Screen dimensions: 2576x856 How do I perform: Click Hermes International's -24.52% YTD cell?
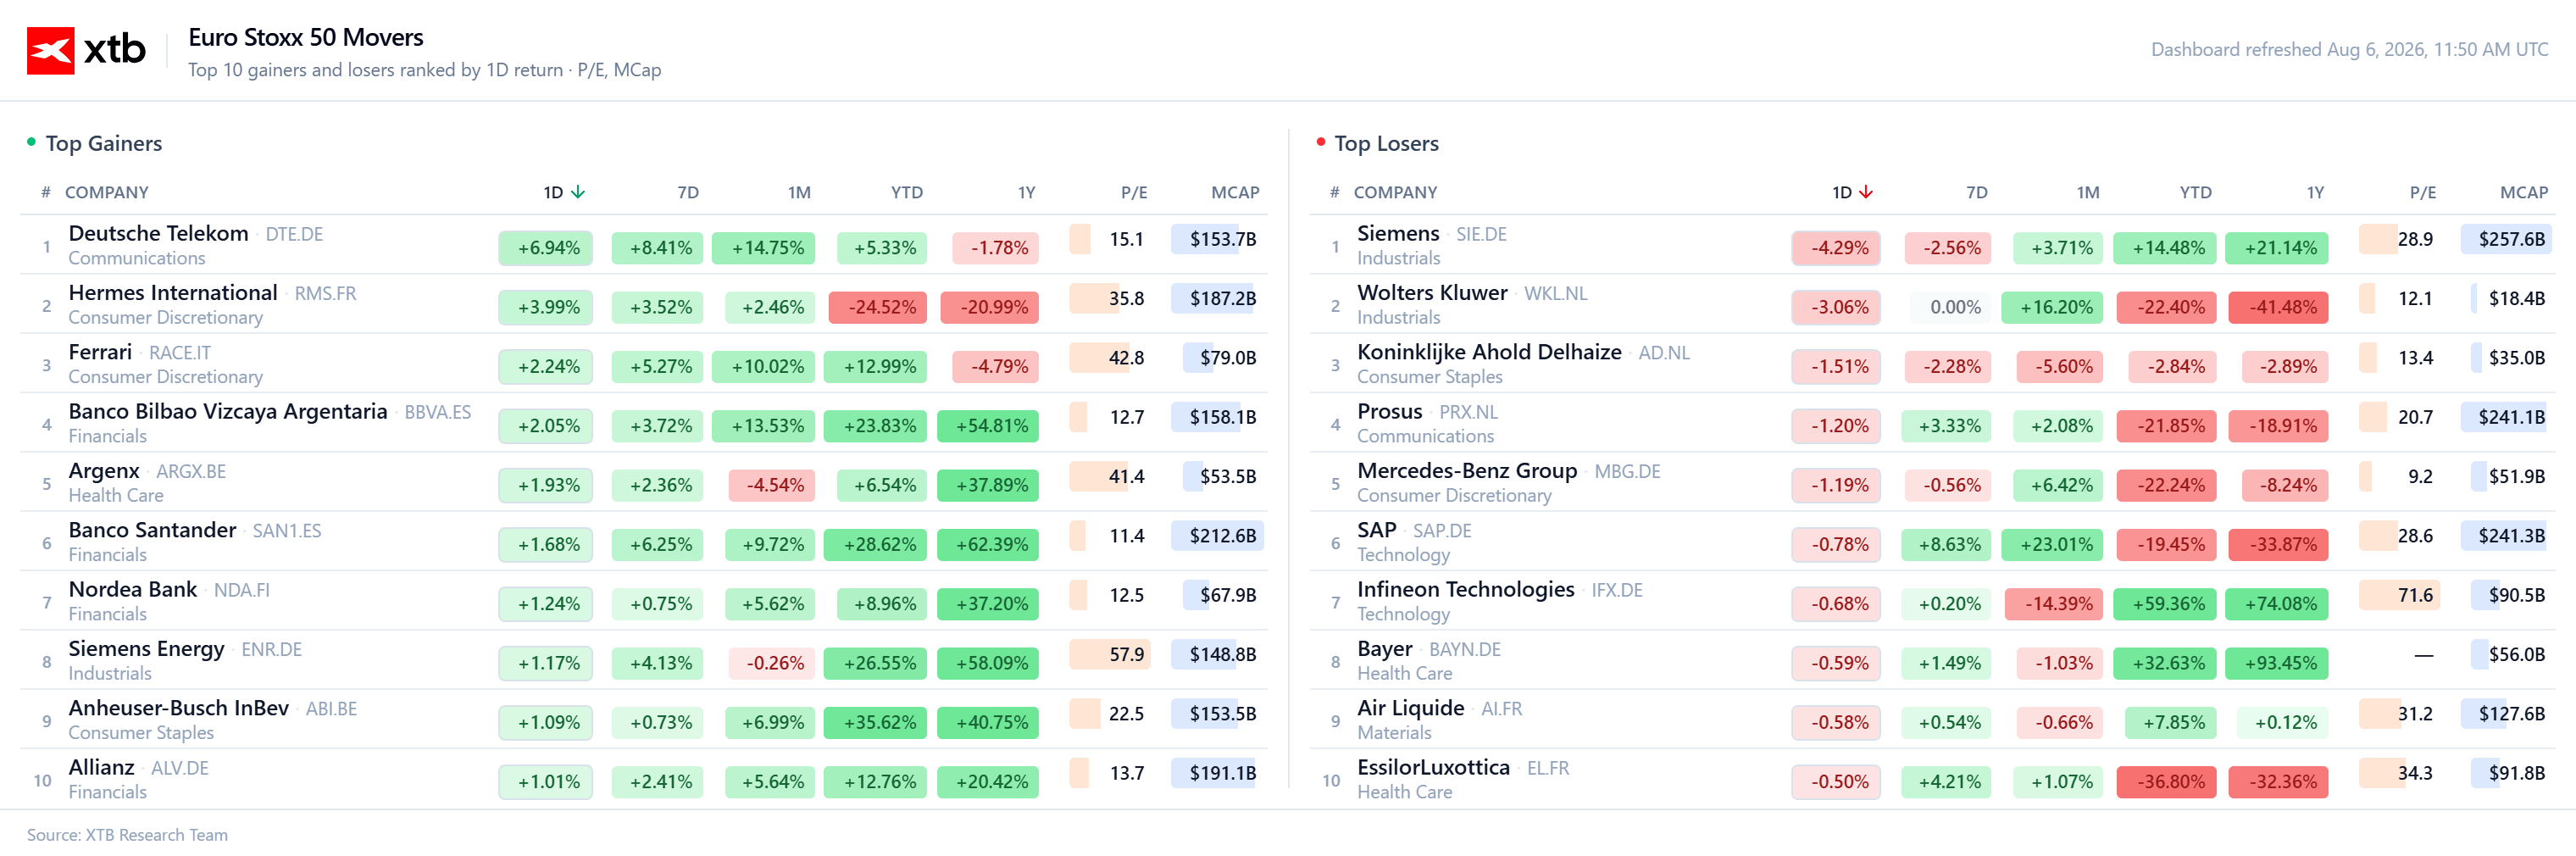(x=878, y=307)
